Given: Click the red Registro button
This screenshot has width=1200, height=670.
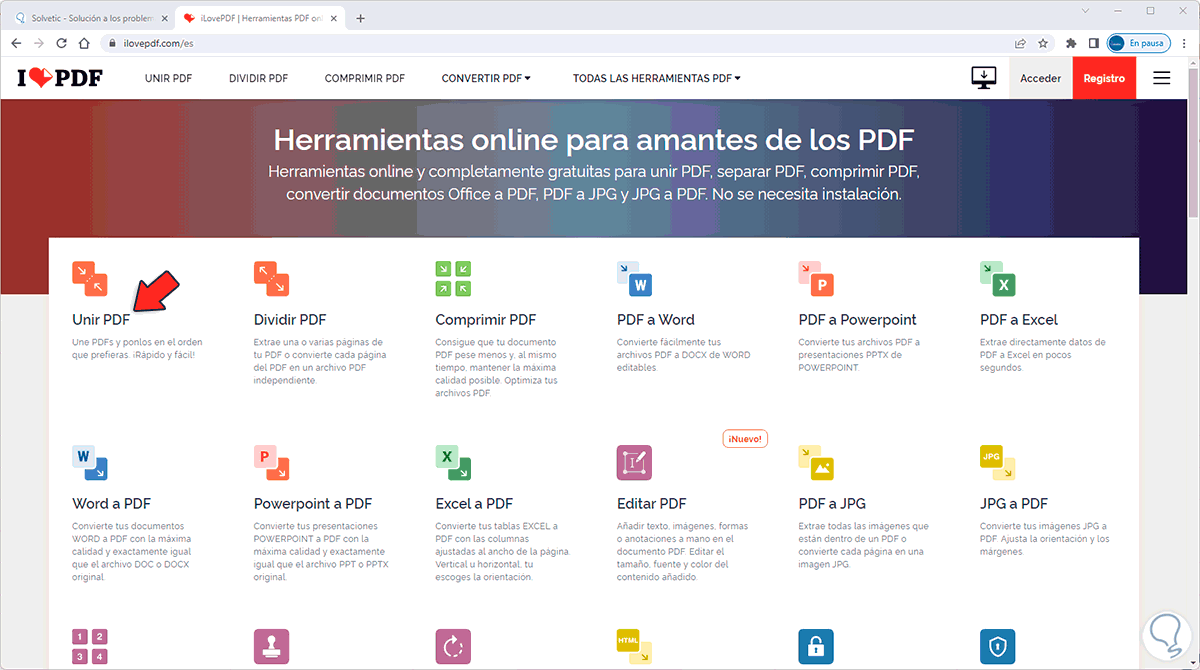Looking at the screenshot, I should point(1104,77).
